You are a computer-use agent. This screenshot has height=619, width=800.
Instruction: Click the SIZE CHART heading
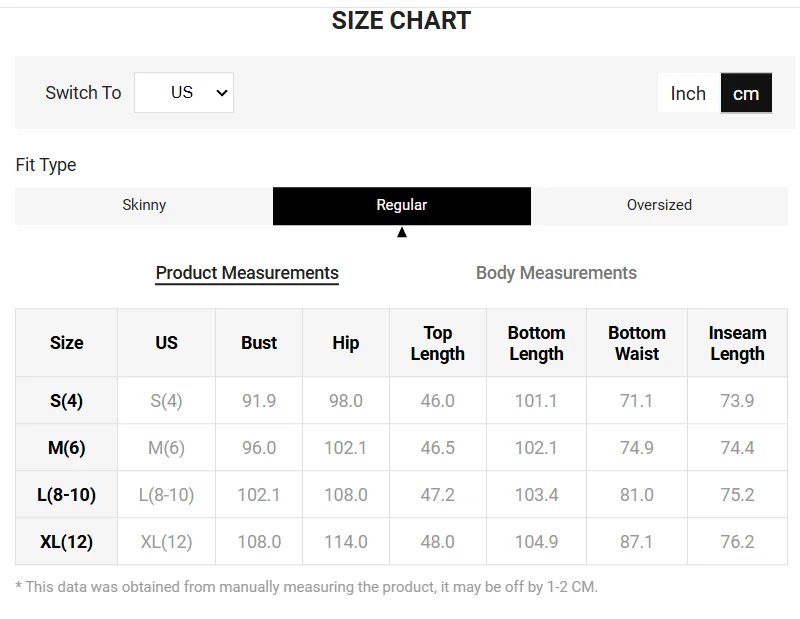(401, 21)
